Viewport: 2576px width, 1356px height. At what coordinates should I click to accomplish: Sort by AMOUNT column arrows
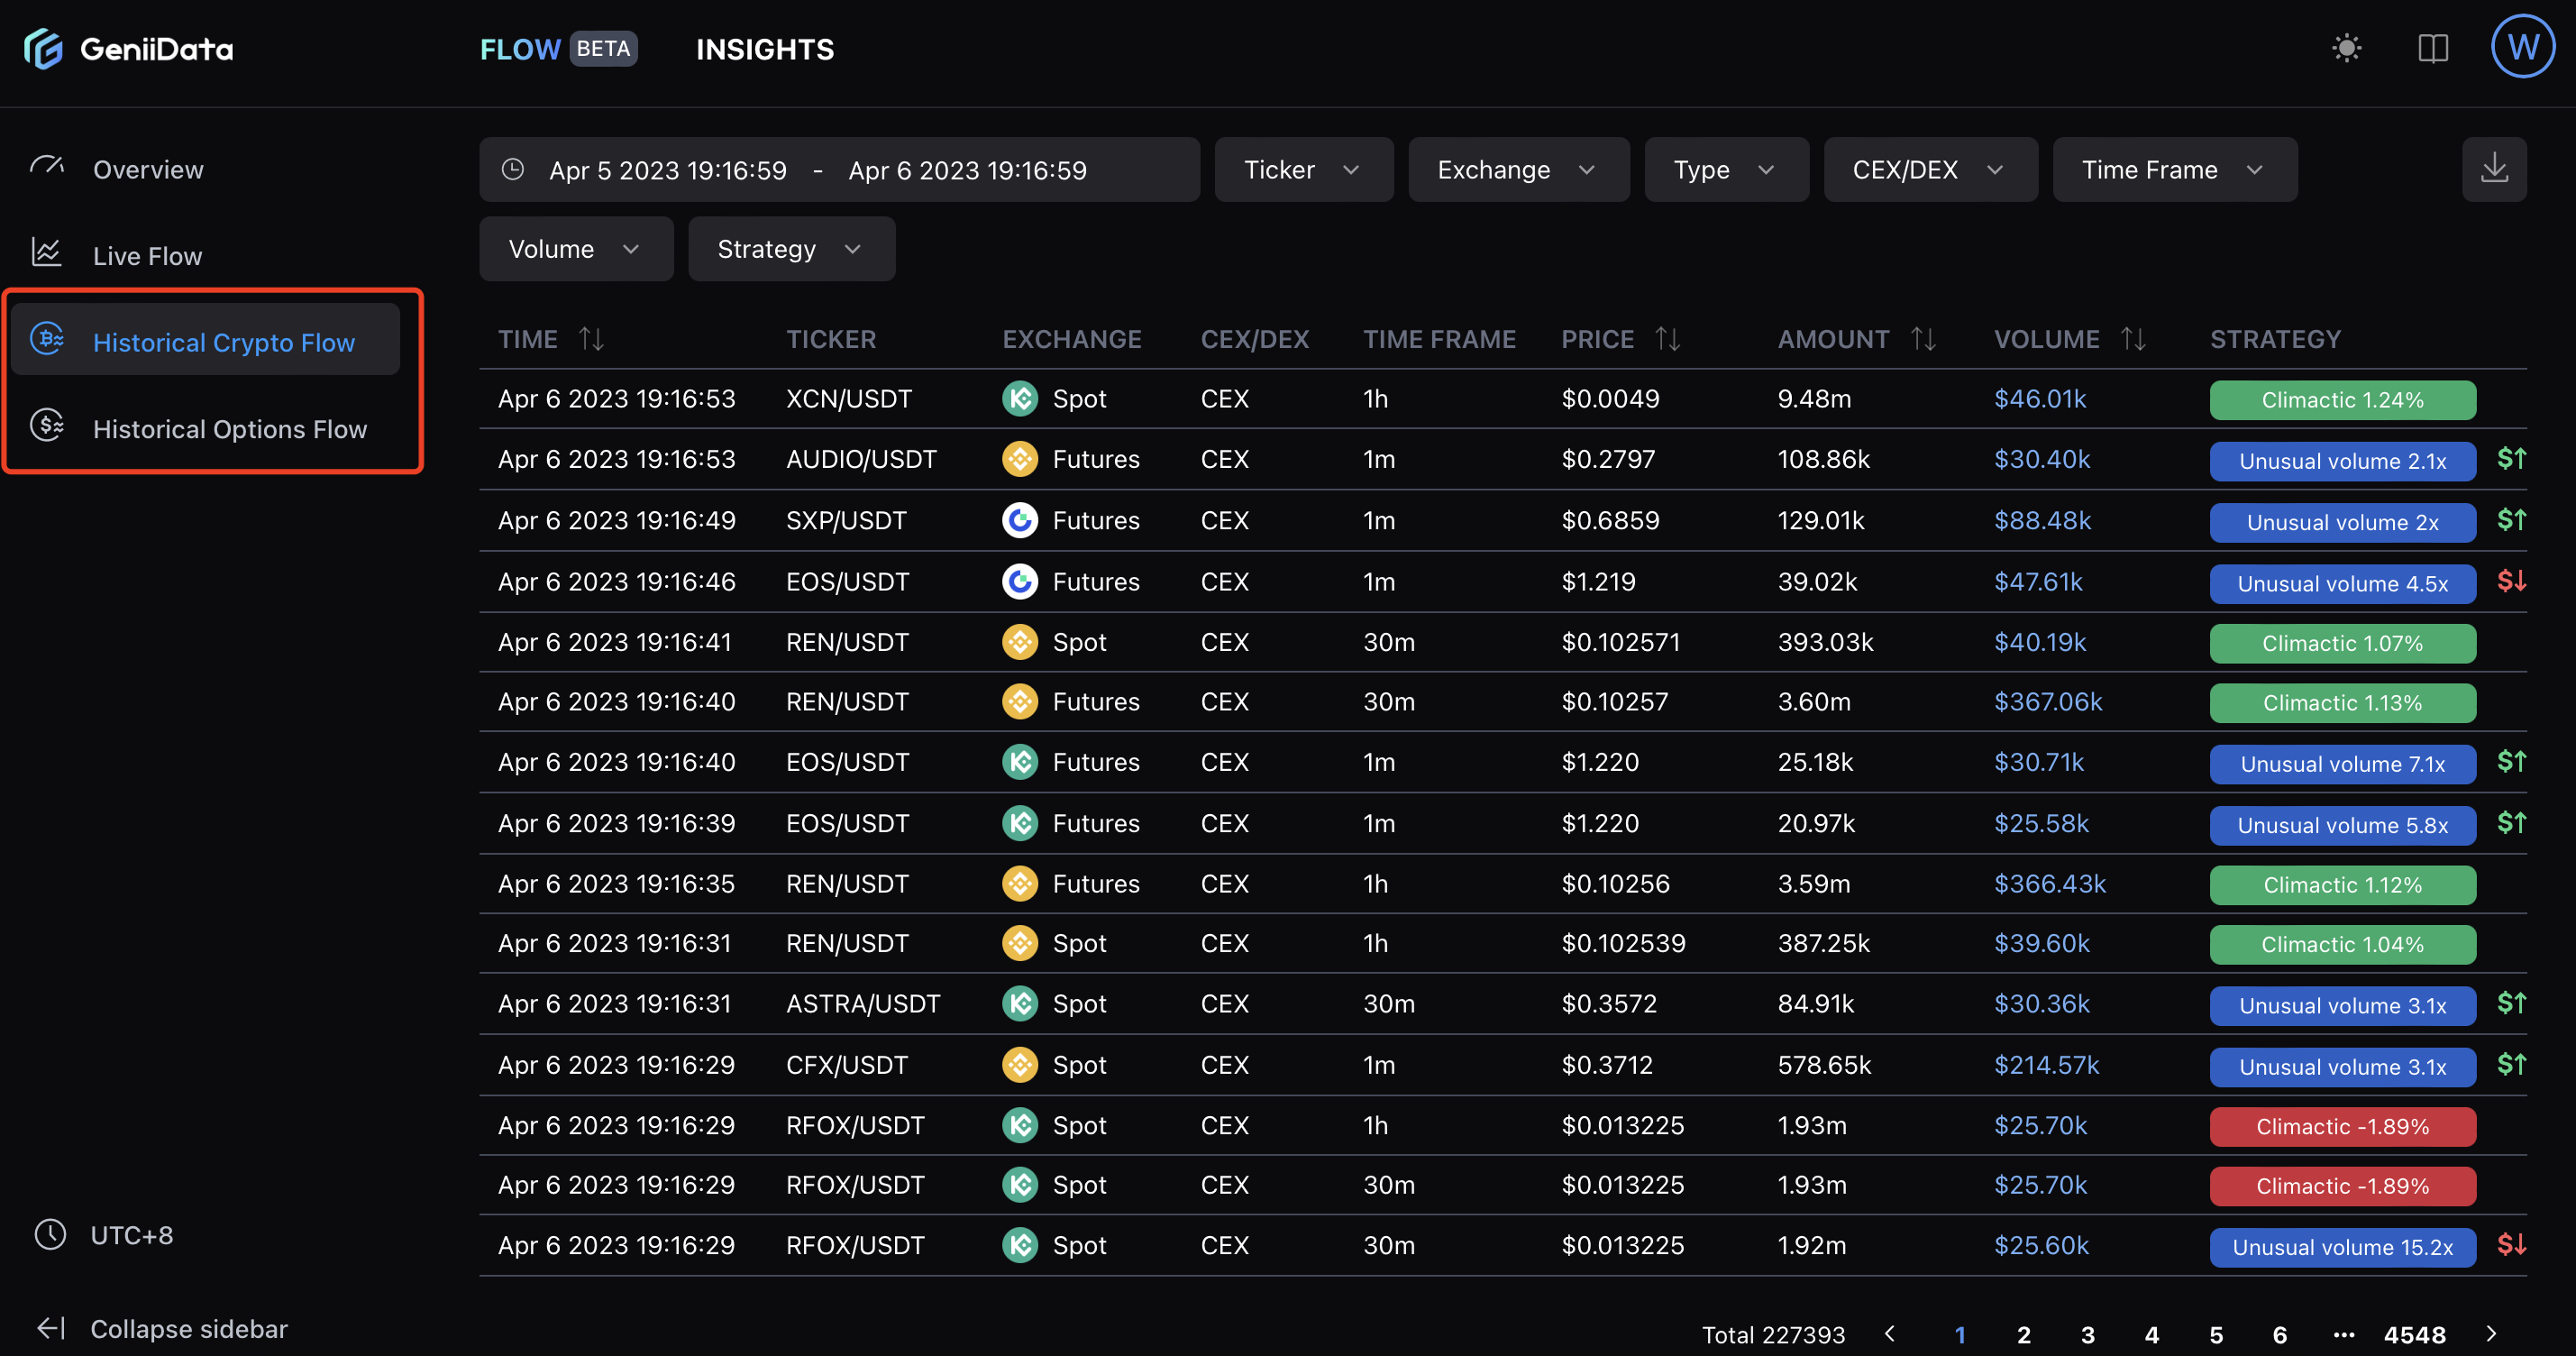(x=1923, y=339)
